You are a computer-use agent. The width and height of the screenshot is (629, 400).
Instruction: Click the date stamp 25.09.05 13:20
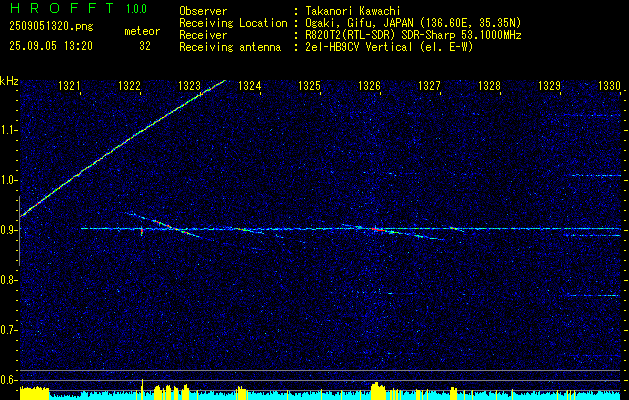(x=51, y=46)
